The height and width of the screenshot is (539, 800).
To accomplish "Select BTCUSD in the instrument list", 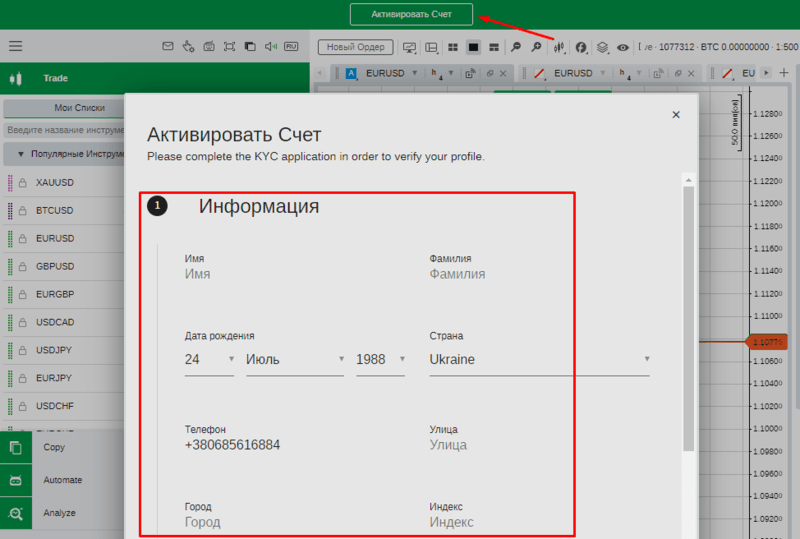I will (64, 210).
